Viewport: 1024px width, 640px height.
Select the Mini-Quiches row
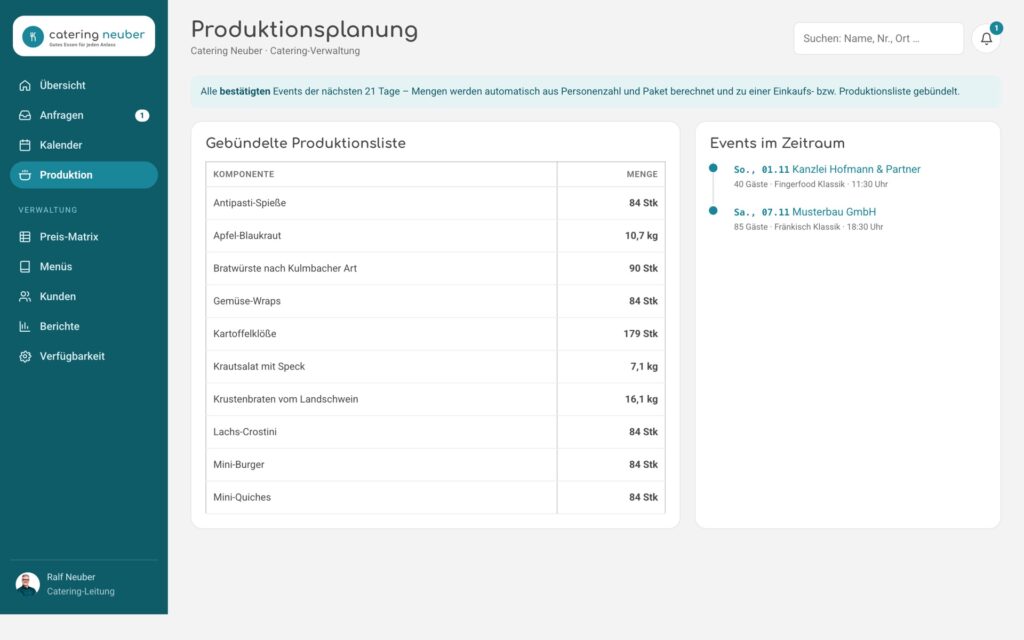click(435, 497)
